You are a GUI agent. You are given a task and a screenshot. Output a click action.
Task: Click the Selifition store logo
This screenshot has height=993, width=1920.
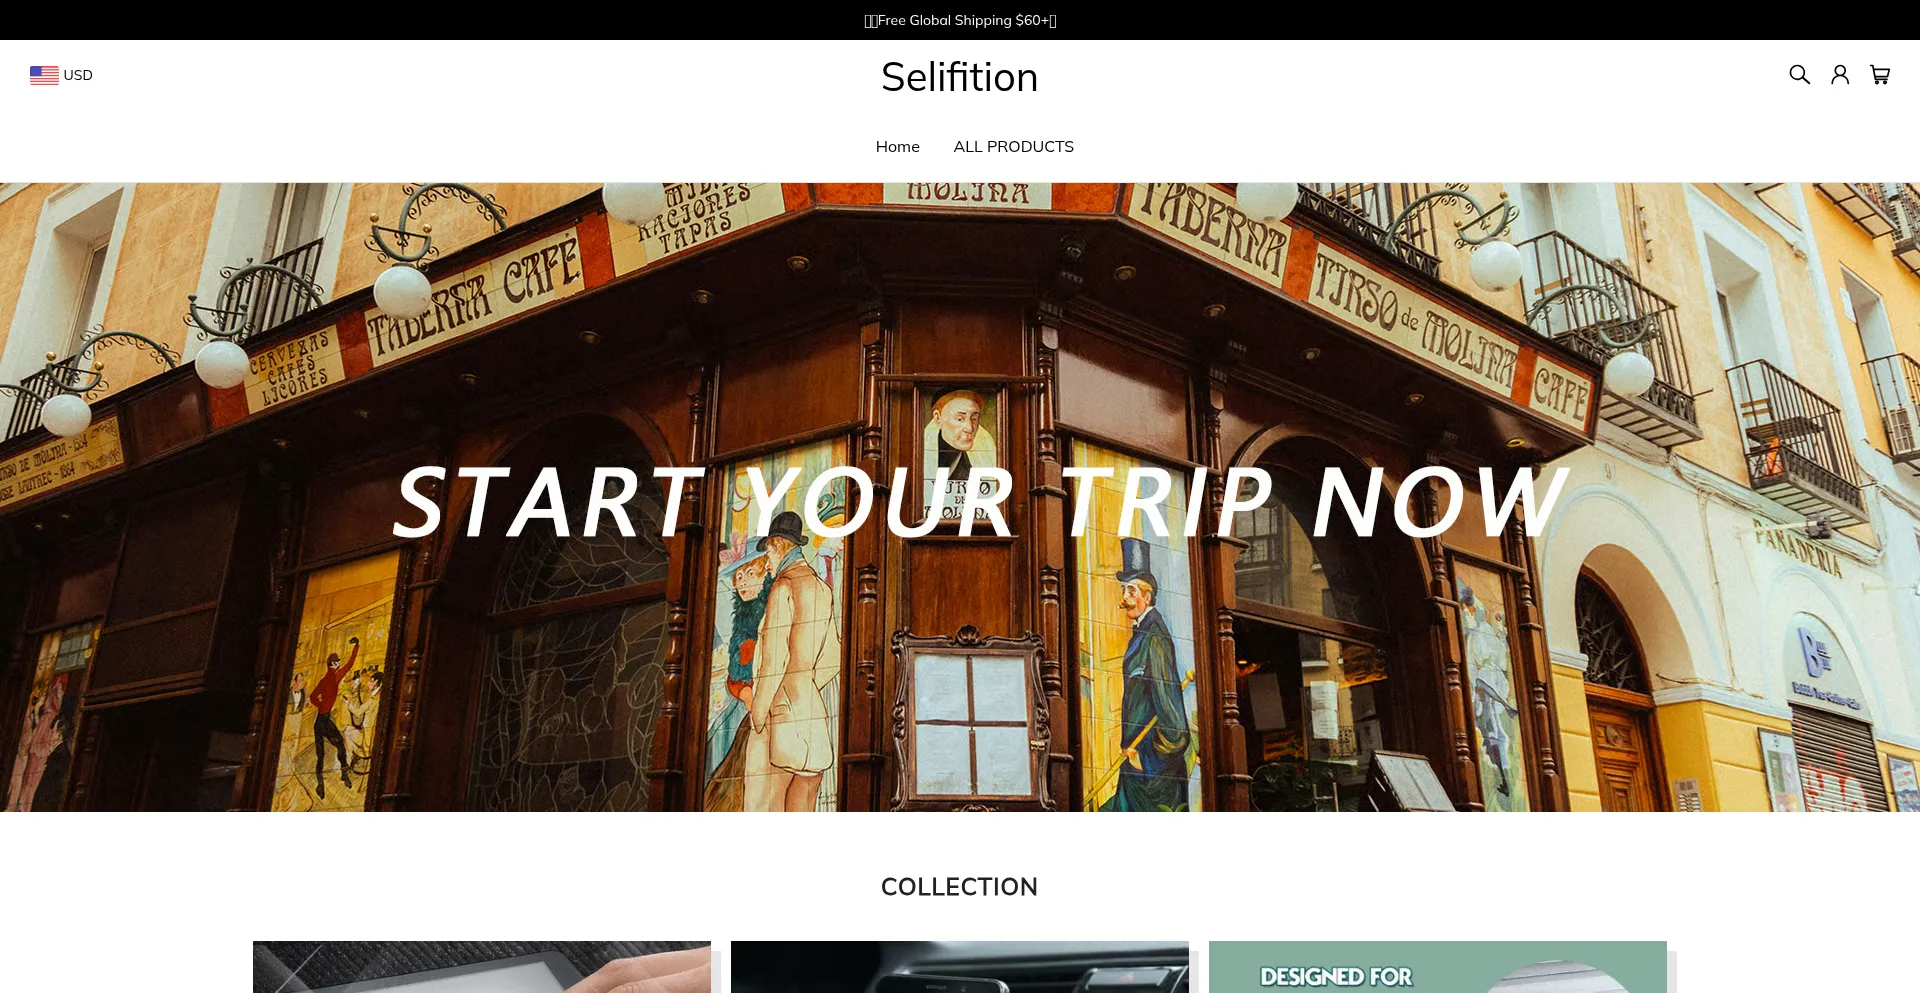[x=960, y=77]
